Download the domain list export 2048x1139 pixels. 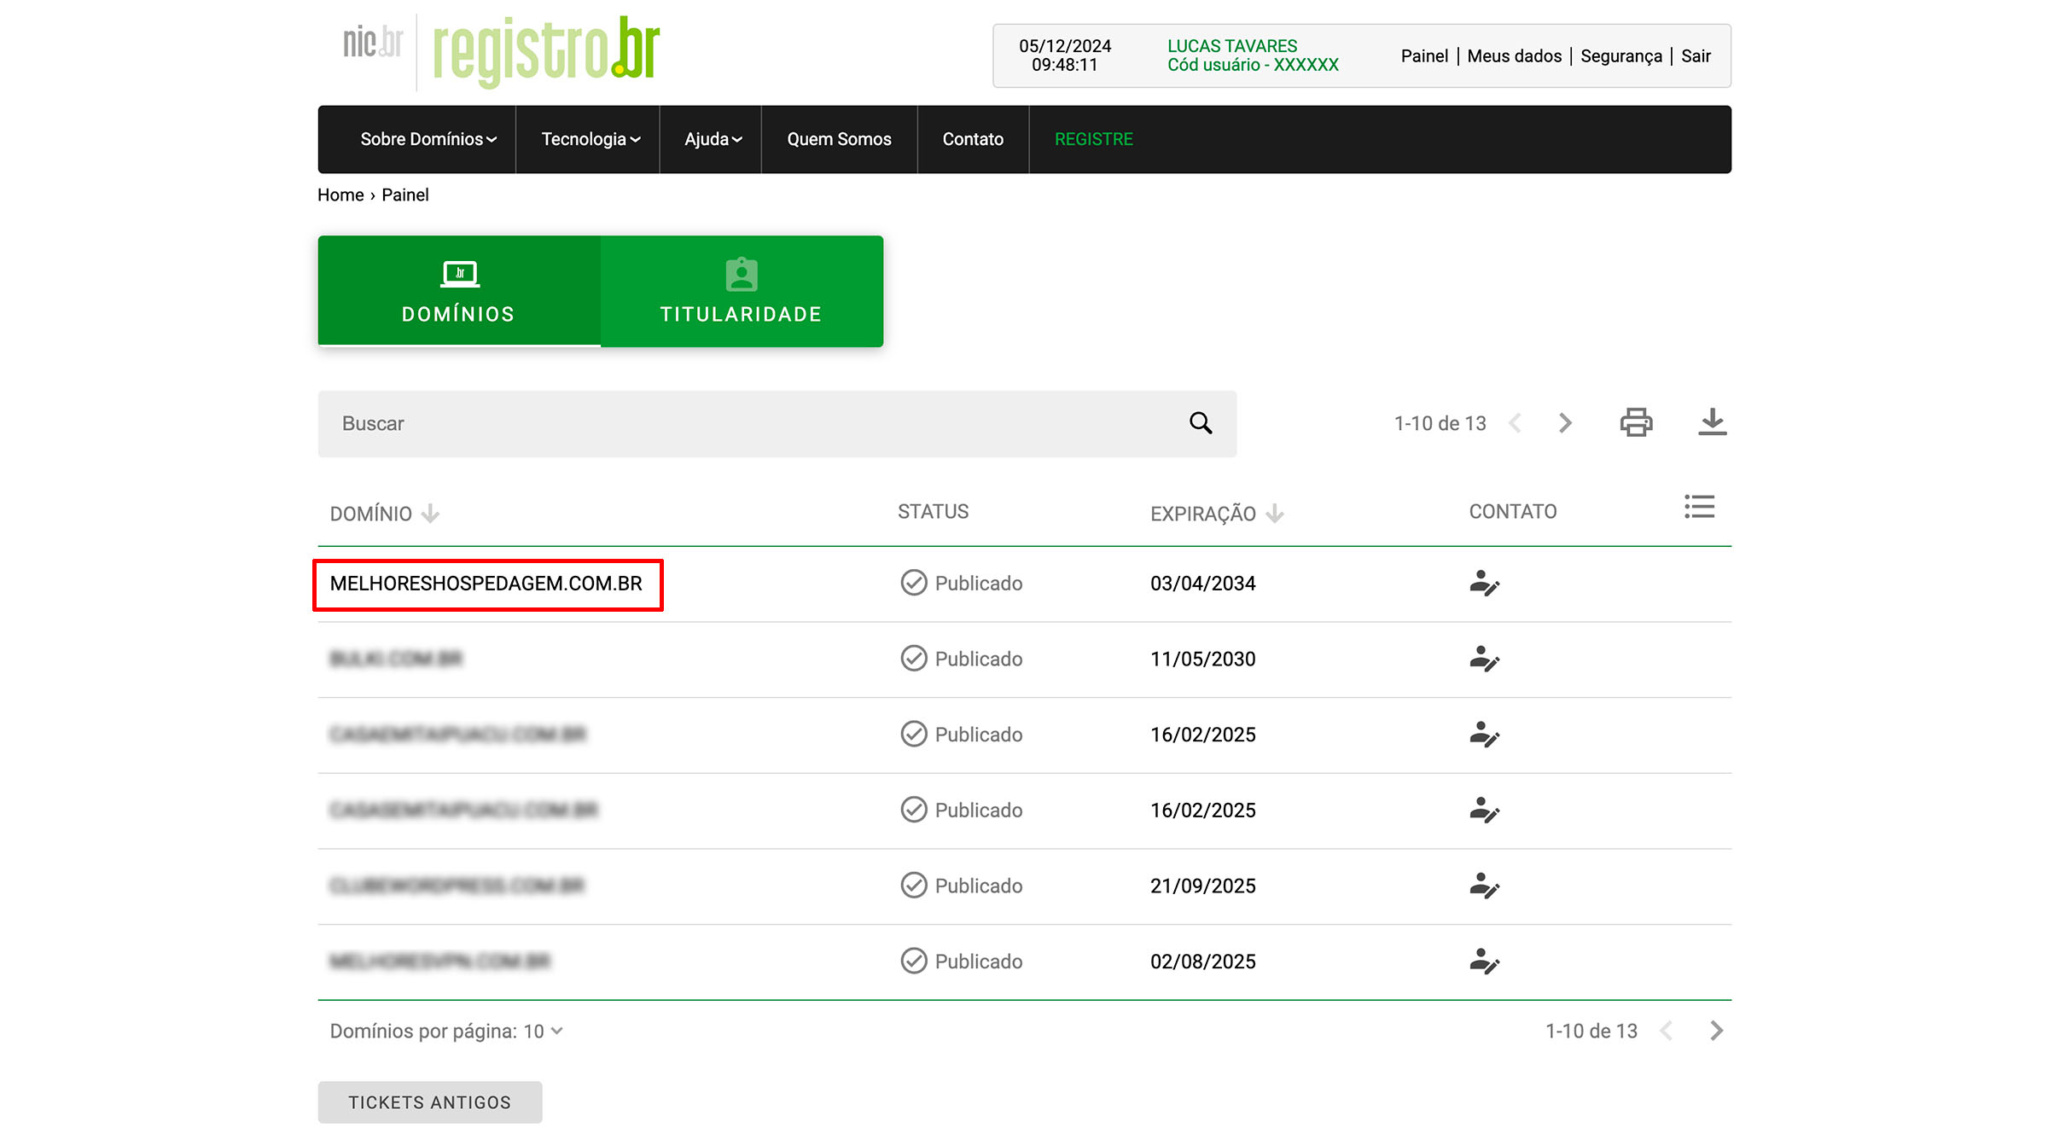[x=1712, y=422]
